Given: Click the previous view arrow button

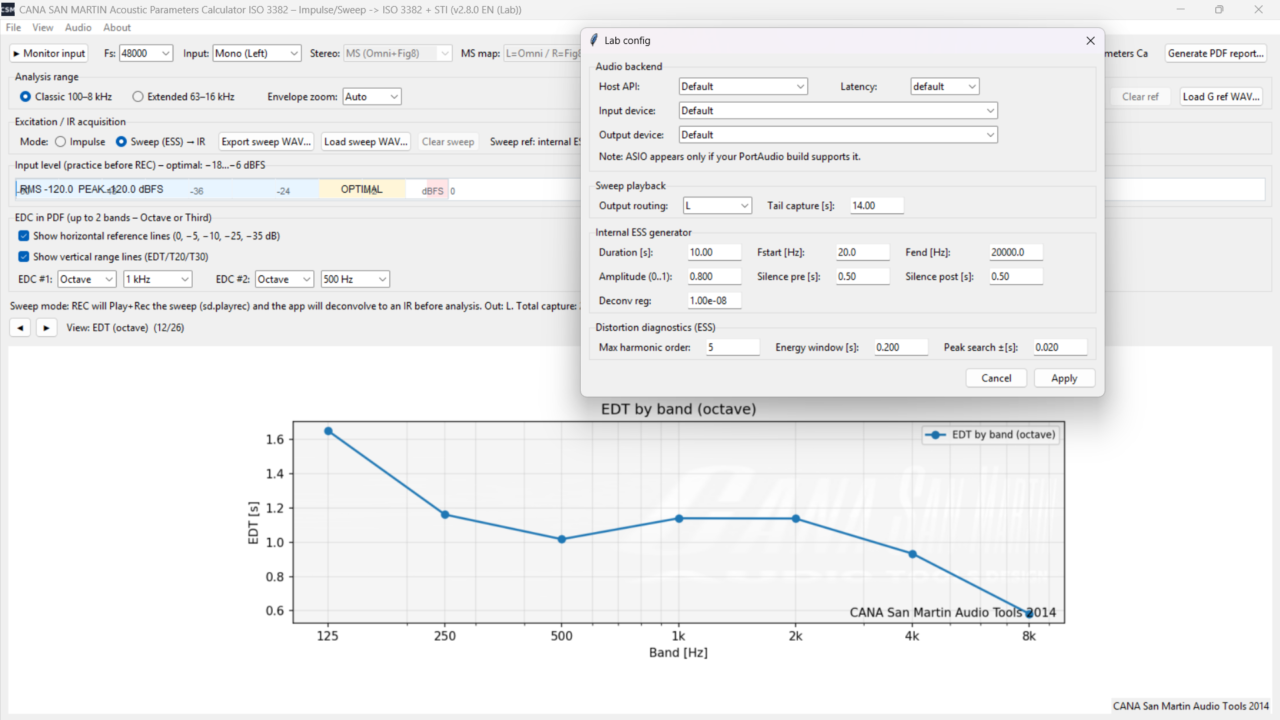Looking at the screenshot, I should tap(19, 328).
